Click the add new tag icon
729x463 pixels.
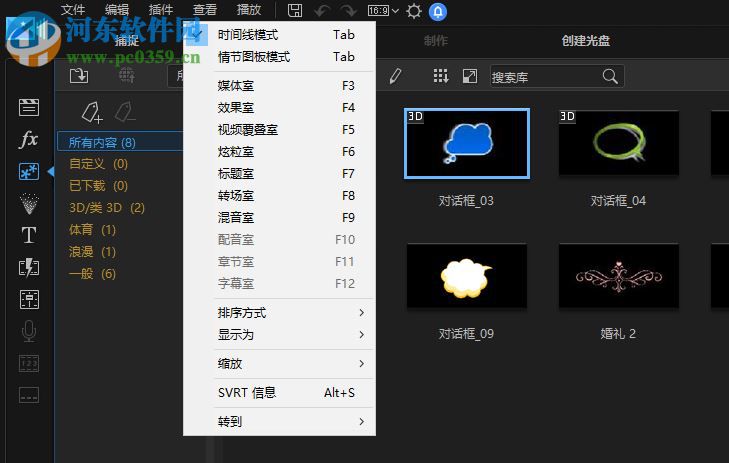coord(92,112)
